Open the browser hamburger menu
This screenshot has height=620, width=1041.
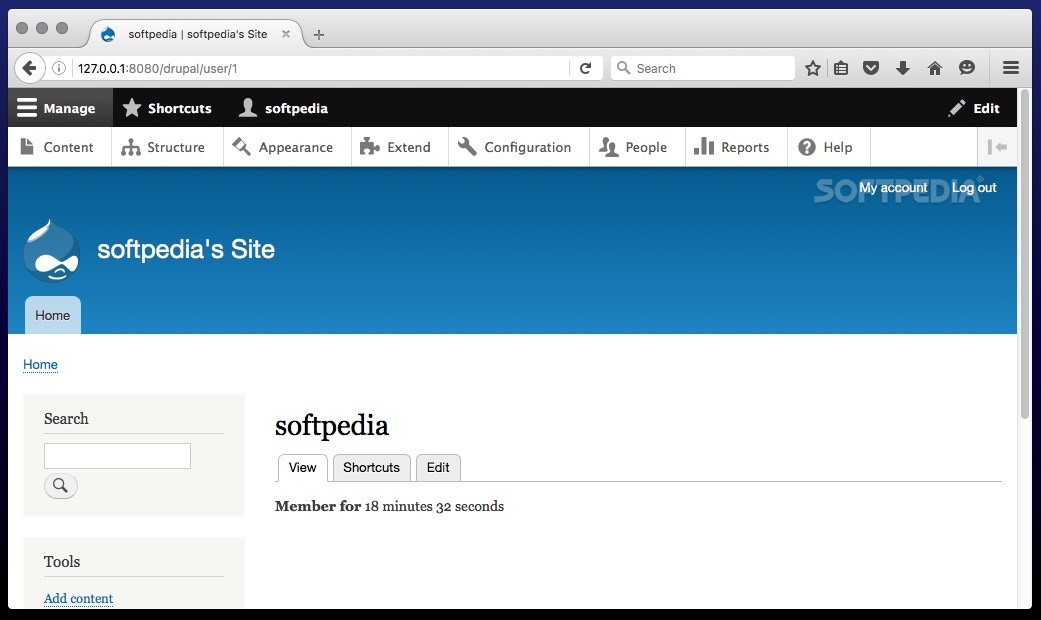[1010, 68]
